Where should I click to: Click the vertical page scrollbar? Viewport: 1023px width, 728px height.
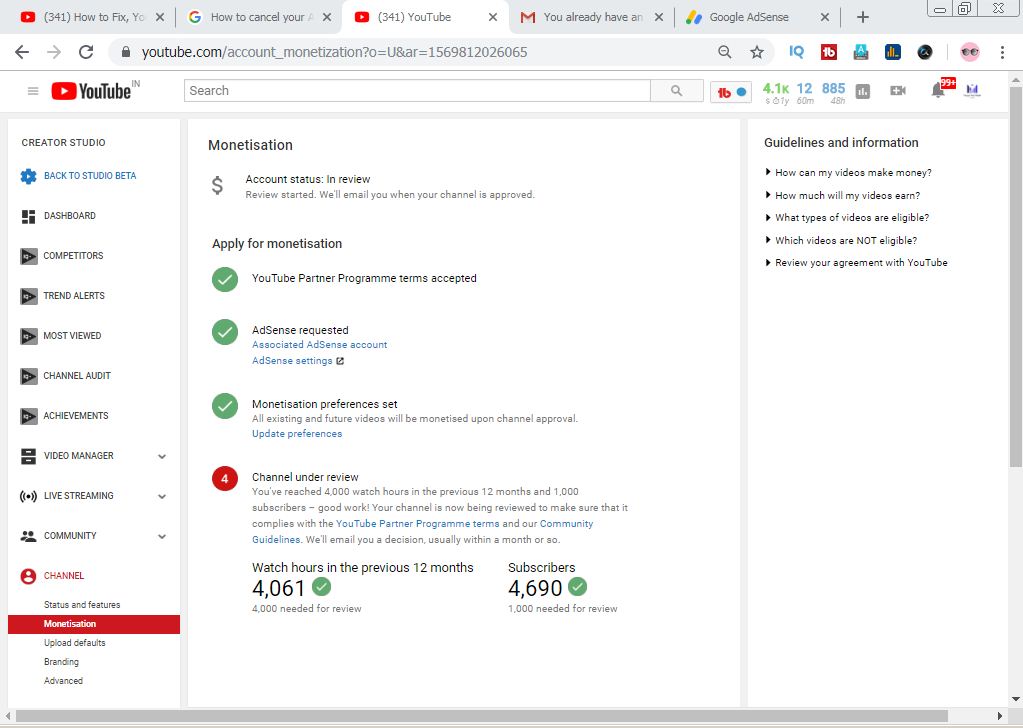click(x=1016, y=277)
